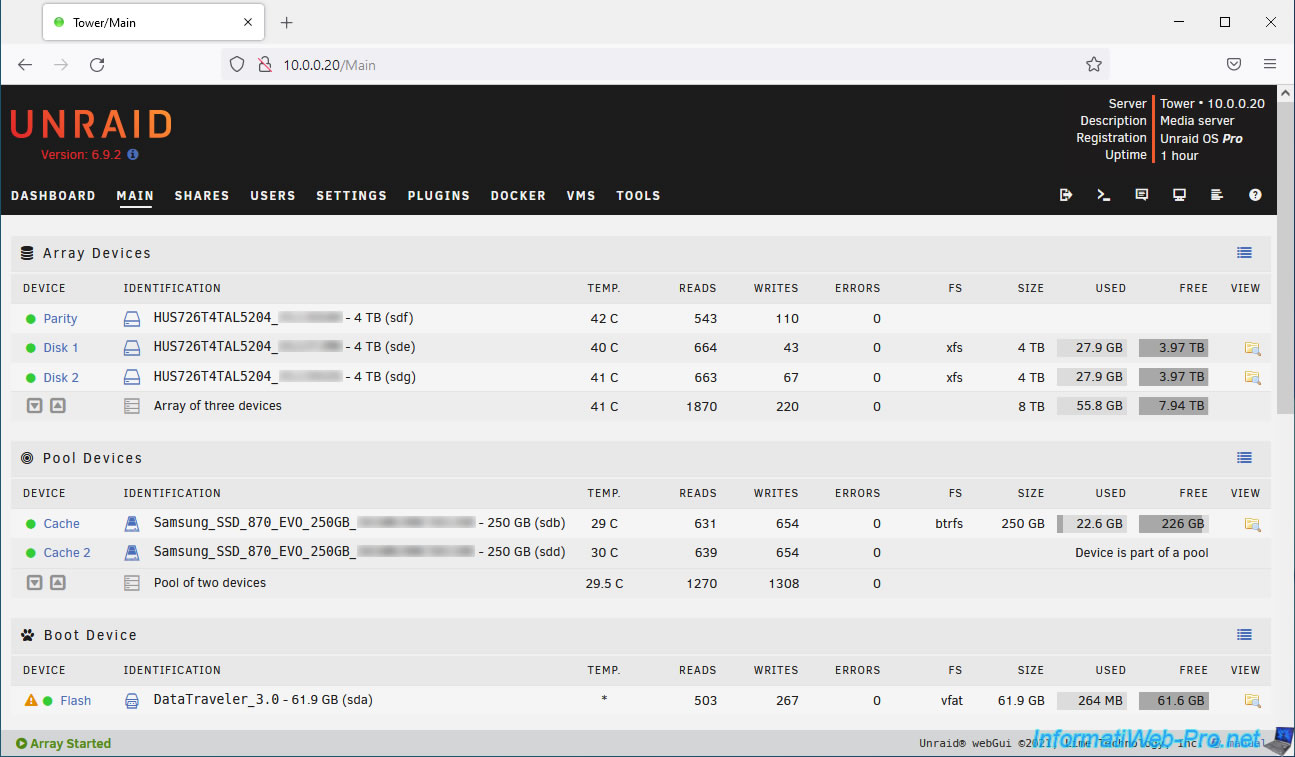Image resolution: width=1295 pixels, height=757 pixels.
Task: Open the system info monitor icon
Action: (1180, 195)
